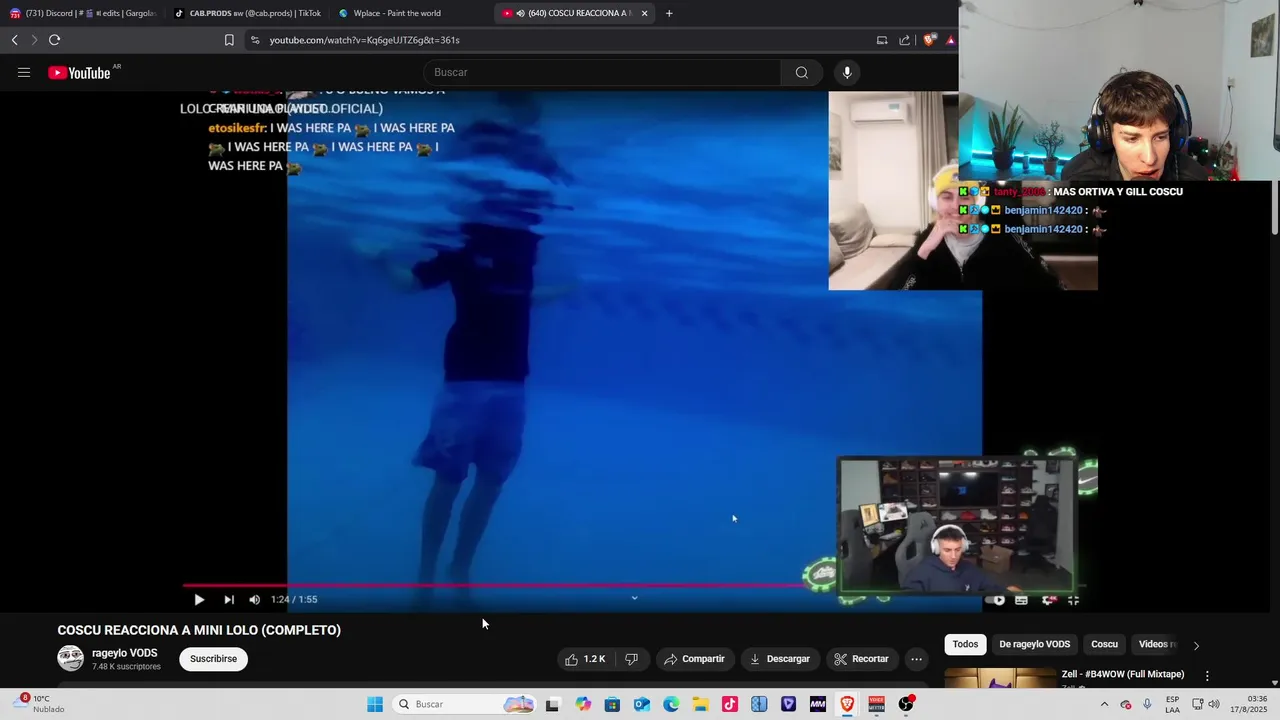Open TikTok app from taskbar
This screenshot has width=1280, height=720.
coord(730,704)
